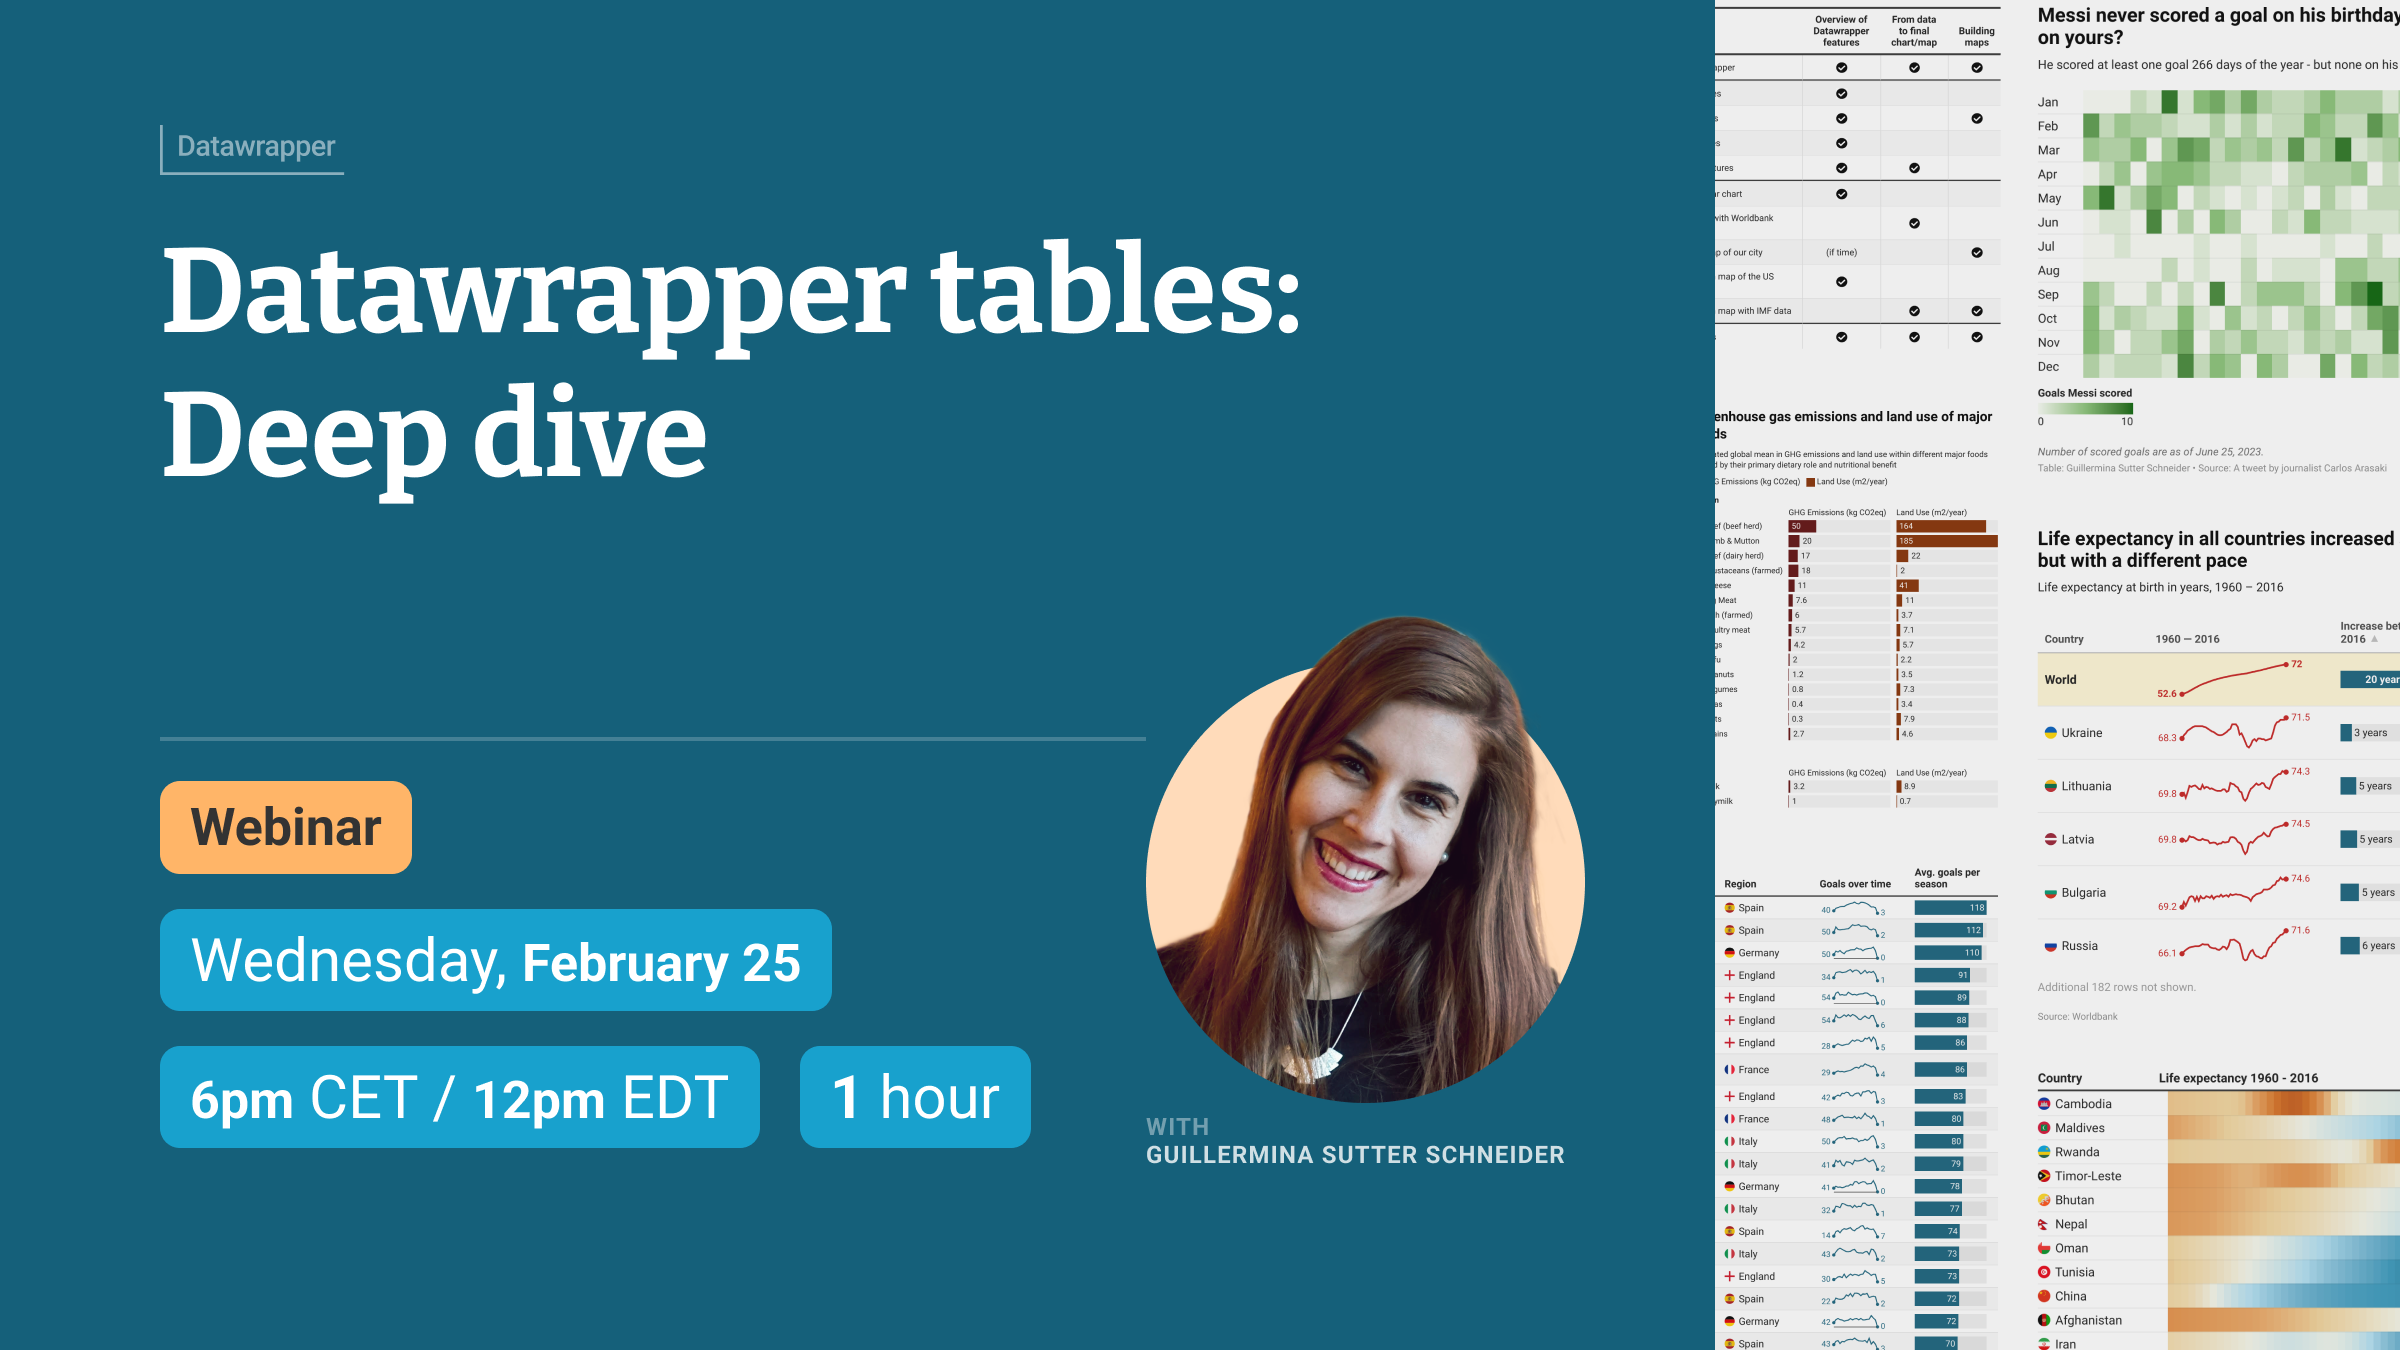2400x1350 pixels.
Task: Click the Goals over time column header
Action: click(x=1855, y=884)
